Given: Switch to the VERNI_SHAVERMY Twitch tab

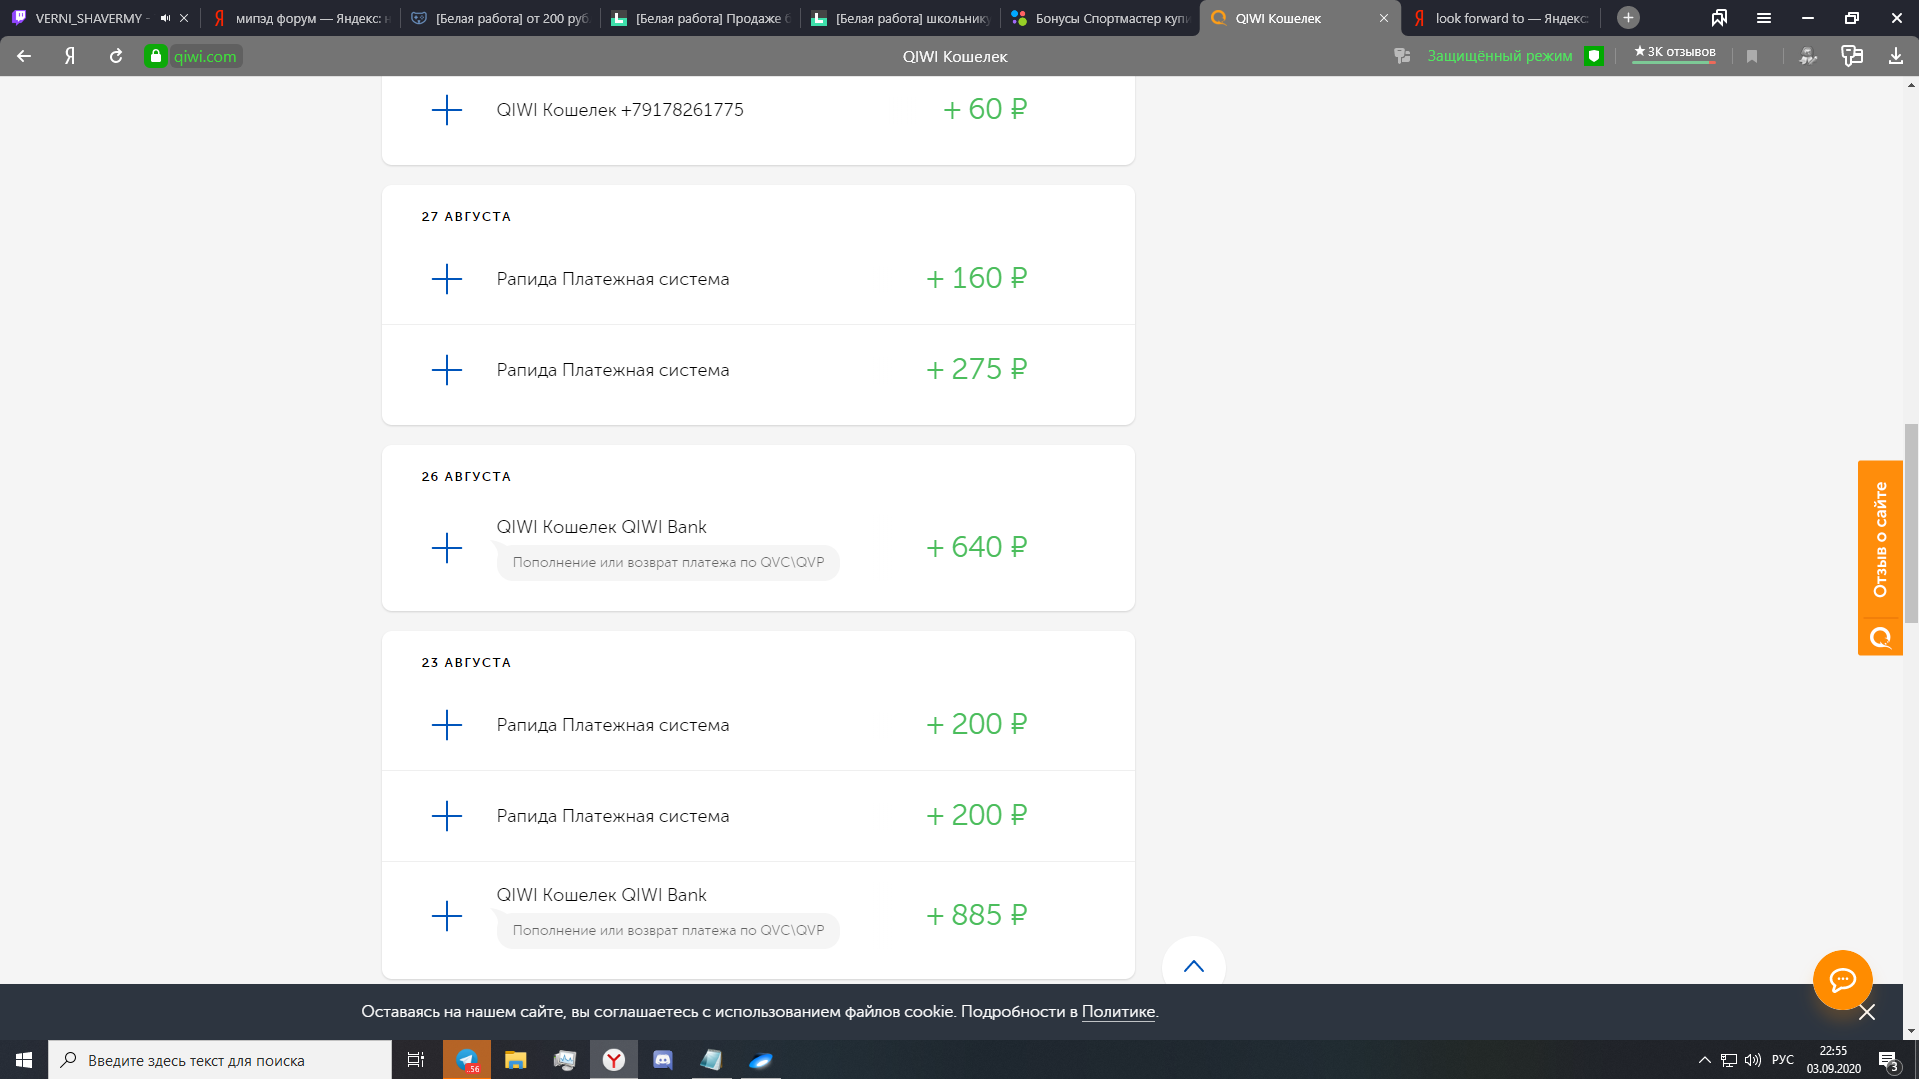Looking at the screenshot, I should point(90,18).
